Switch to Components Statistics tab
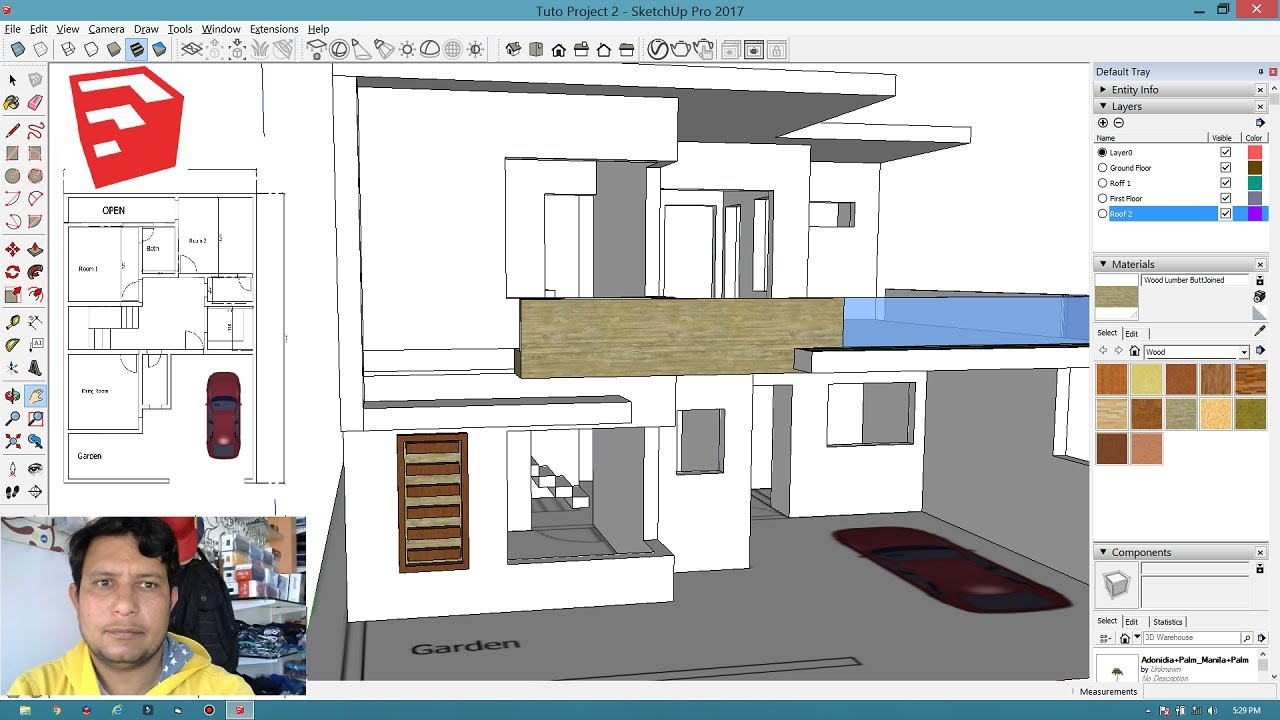1280x720 pixels. click(x=1167, y=622)
